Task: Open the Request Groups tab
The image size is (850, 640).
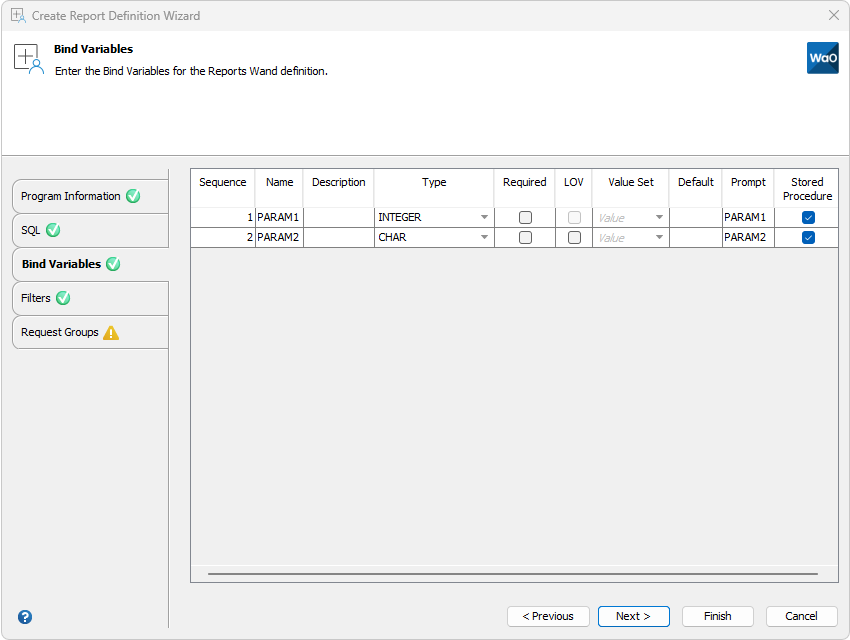Action: 60,332
